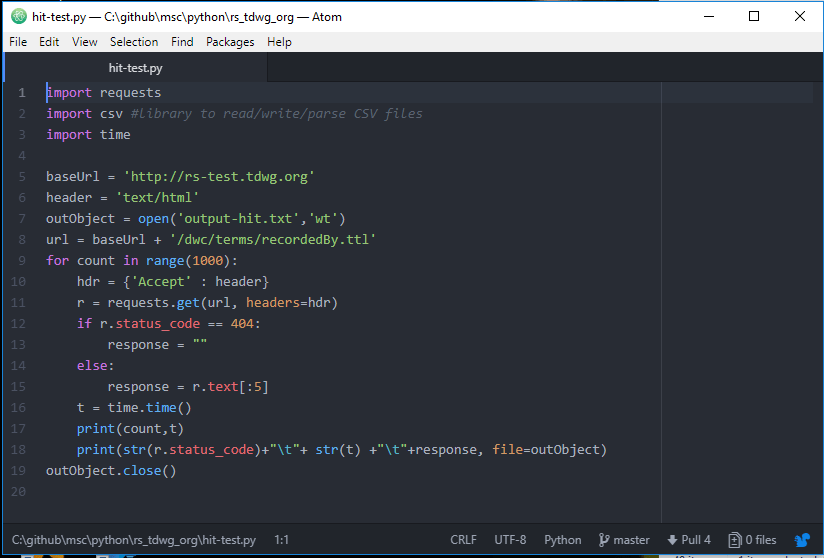Open the Packages menu
The height and width of the screenshot is (558, 824).
coord(230,42)
